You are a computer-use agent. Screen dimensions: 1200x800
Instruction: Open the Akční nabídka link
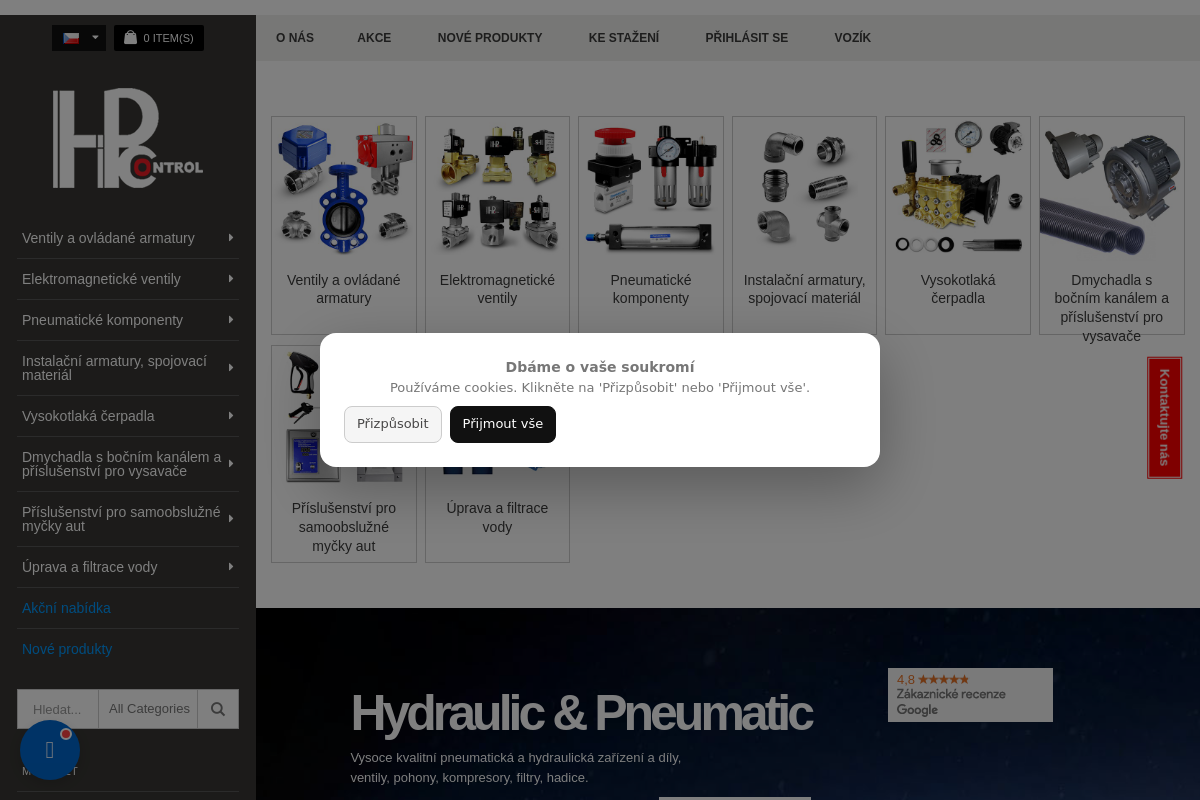(x=66, y=608)
